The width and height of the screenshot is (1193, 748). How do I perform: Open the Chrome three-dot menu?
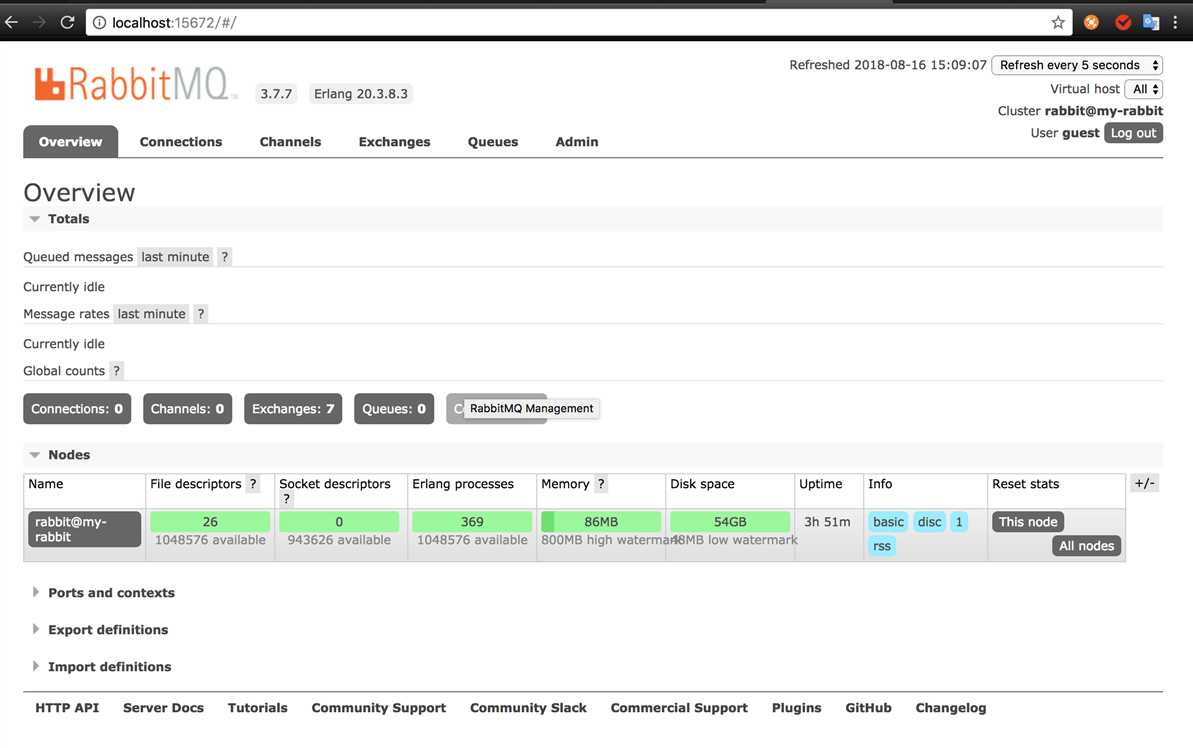point(1176,23)
